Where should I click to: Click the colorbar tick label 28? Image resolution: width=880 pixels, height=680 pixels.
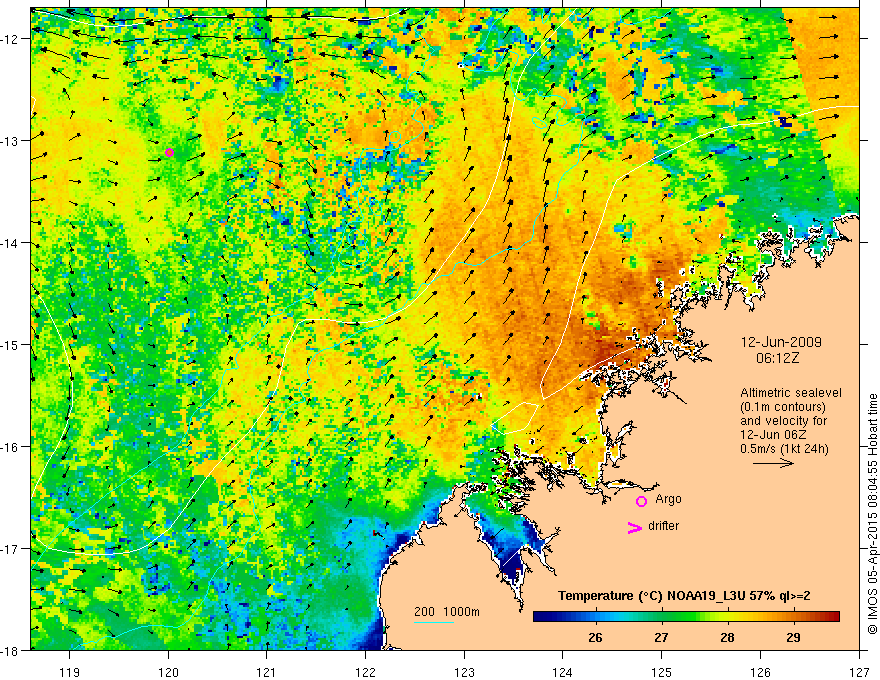[x=727, y=637]
